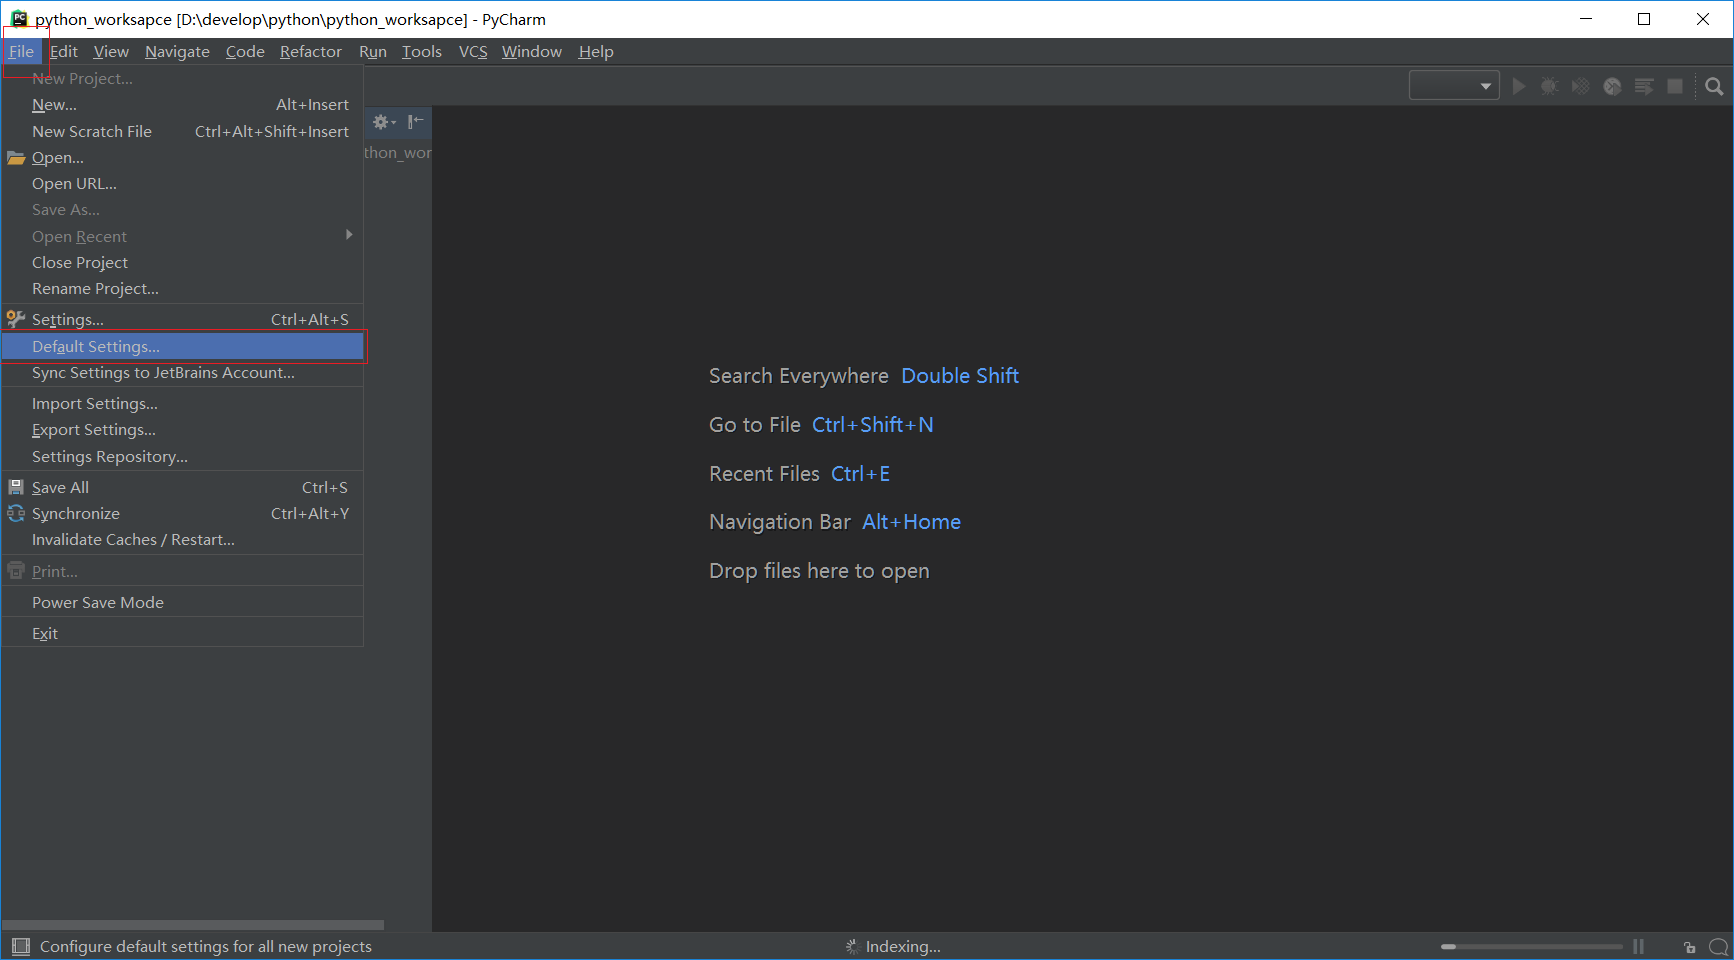Choose Import Settings...

pos(183,403)
